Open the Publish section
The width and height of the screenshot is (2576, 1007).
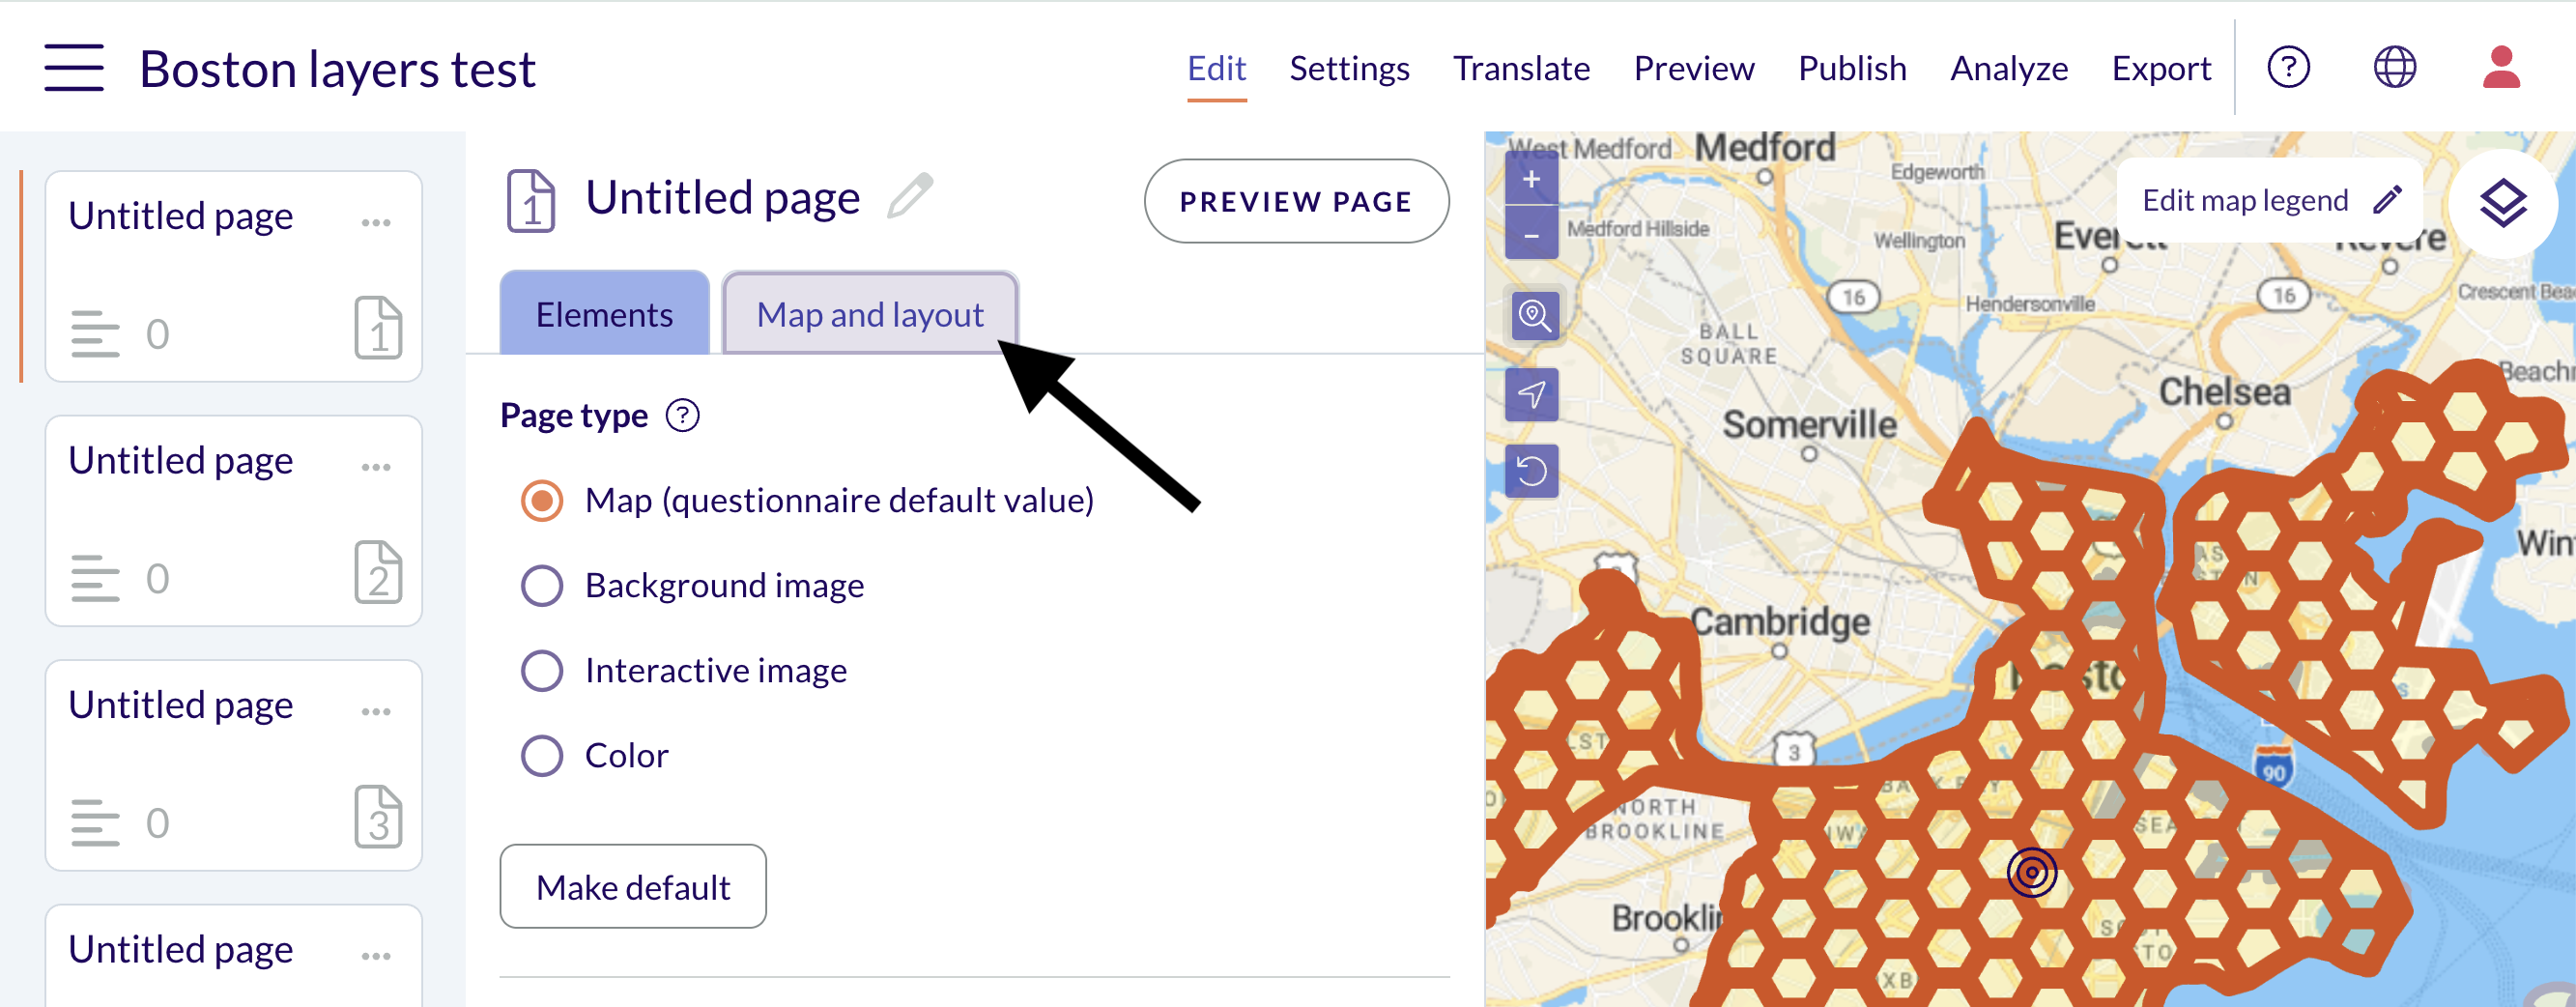(1852, 68)
